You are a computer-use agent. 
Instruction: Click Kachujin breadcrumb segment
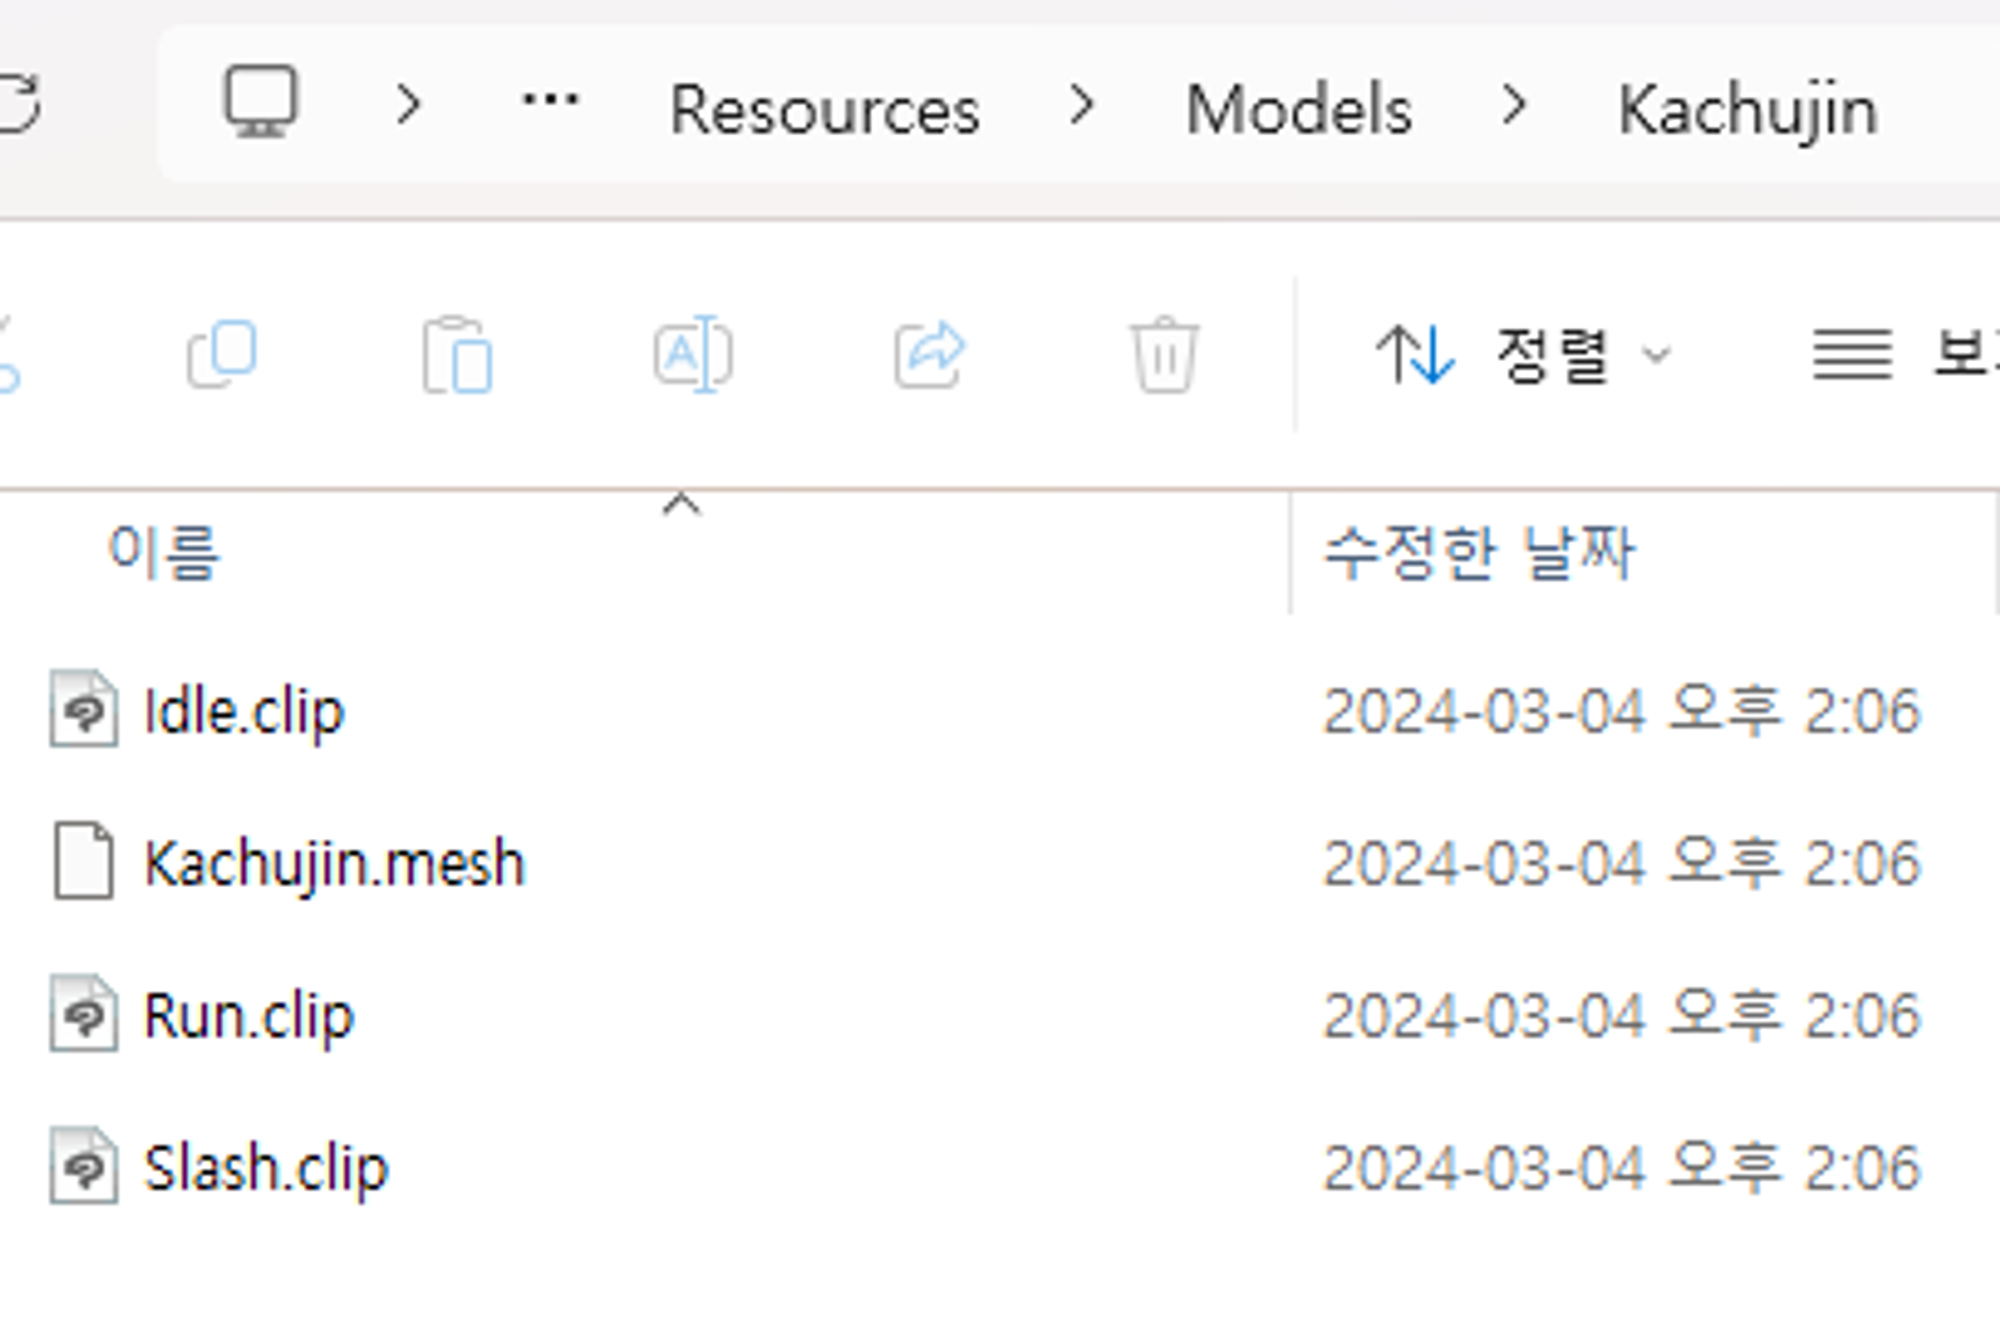coord(1747,108)
